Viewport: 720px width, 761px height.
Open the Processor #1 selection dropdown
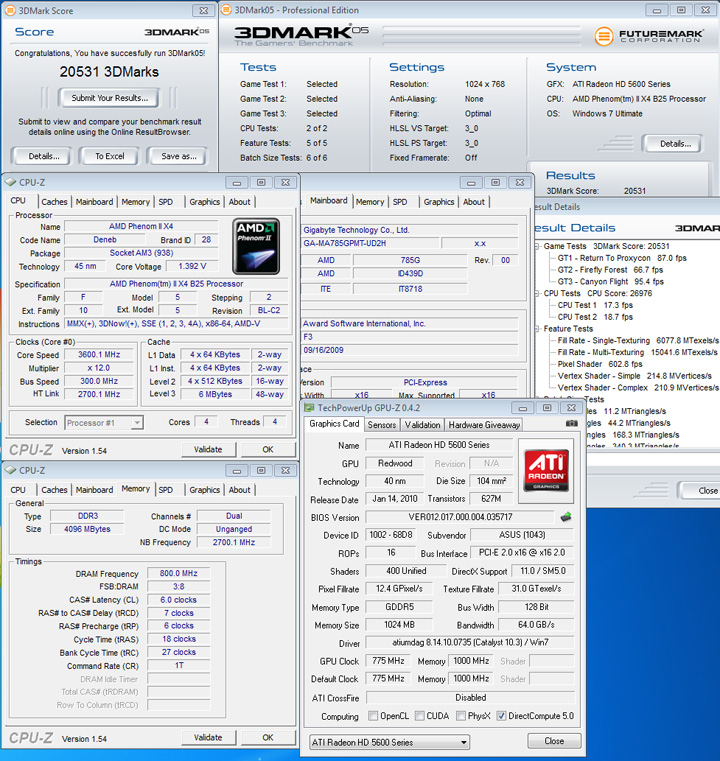point(137,423)
